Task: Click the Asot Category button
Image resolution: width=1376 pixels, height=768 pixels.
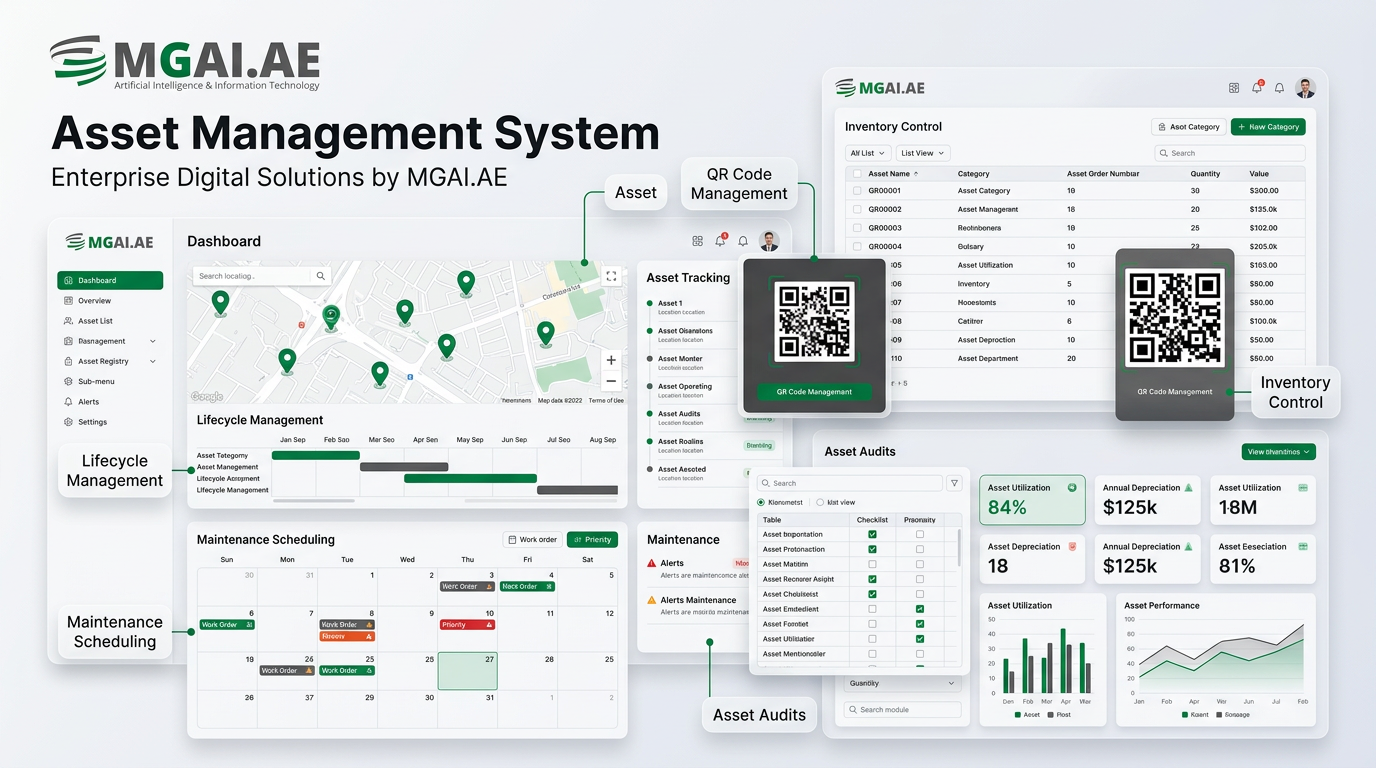Action: [1188, 127]
